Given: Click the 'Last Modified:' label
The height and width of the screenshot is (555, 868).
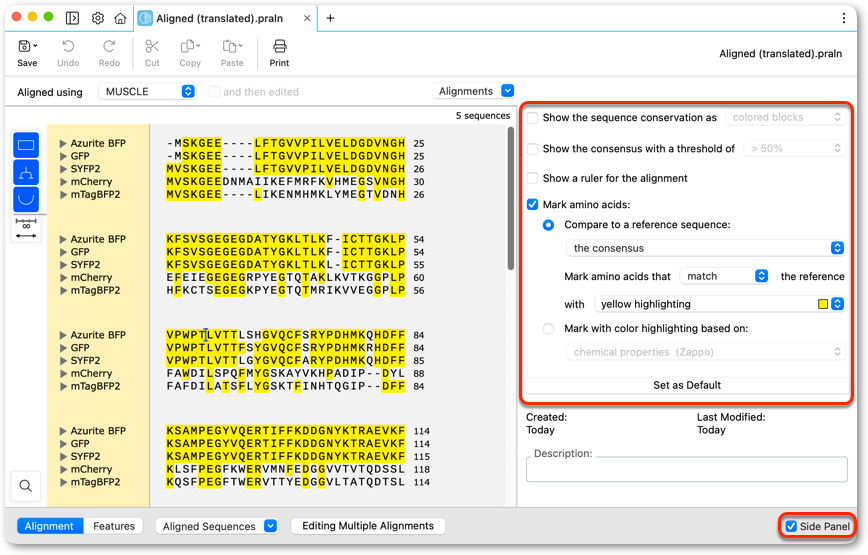Looking at the screenshot, I should coord(731,417).
